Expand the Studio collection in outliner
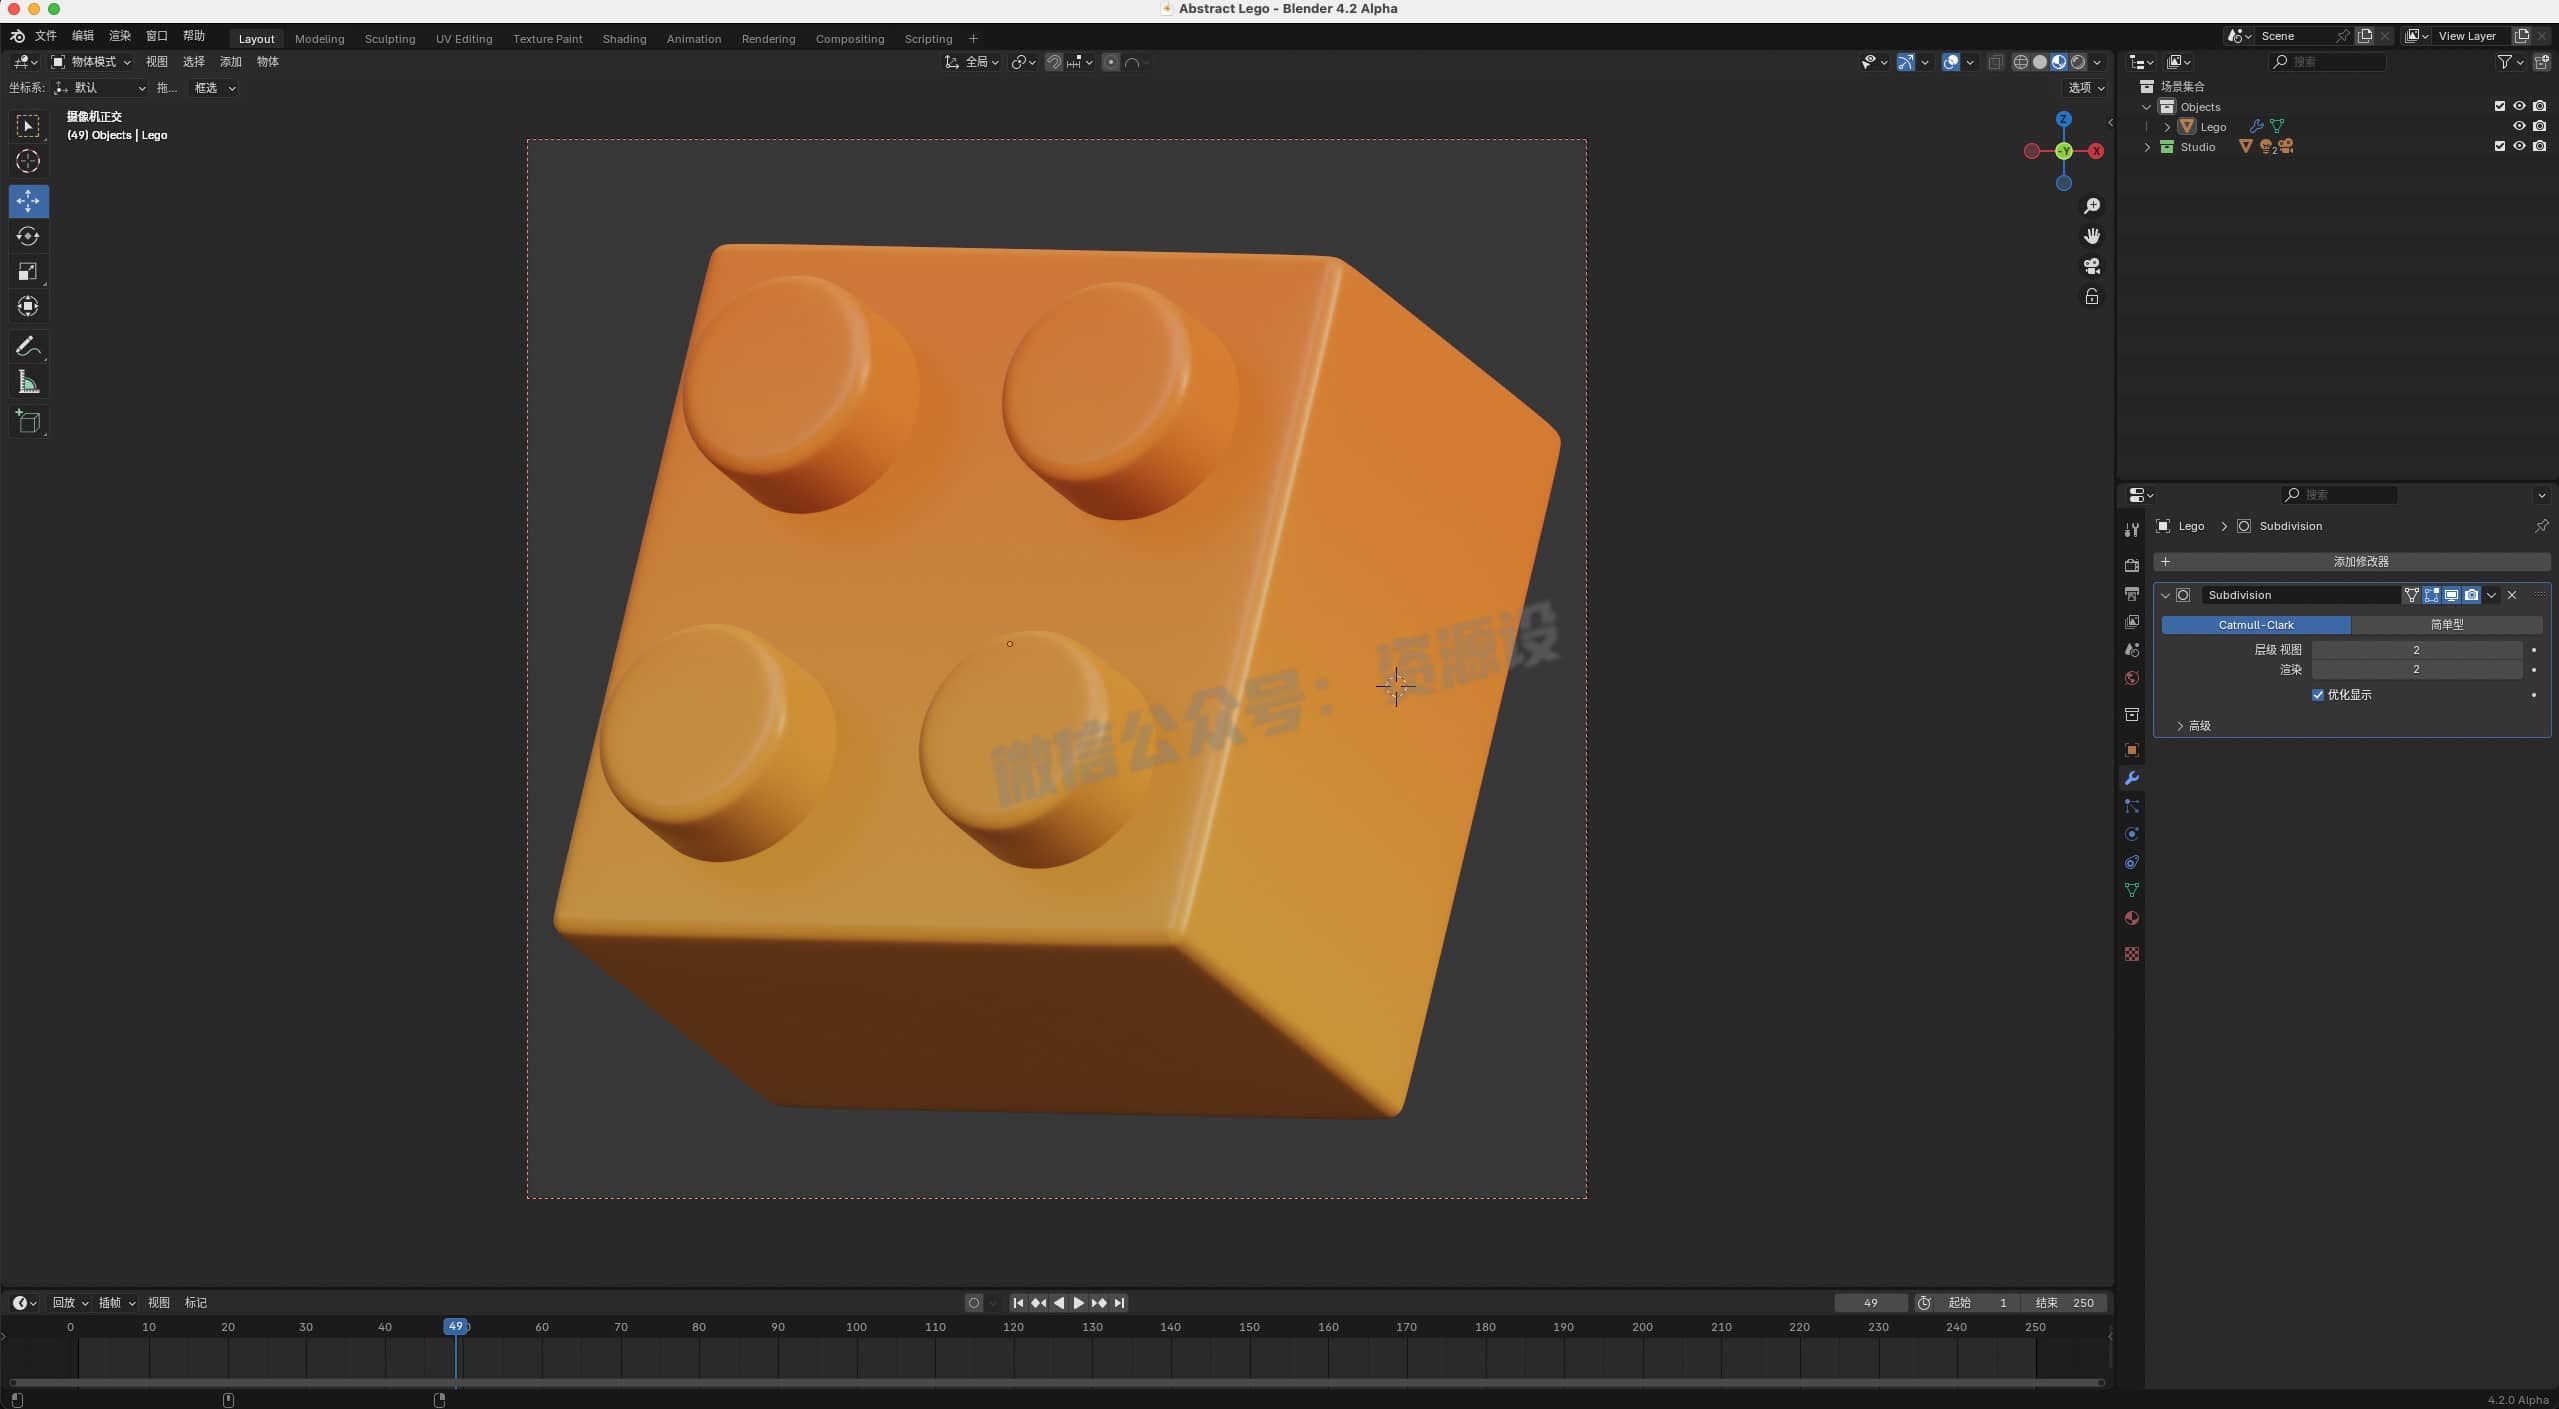This screenshot has width=2559, height=1409. pos(2146,147)
